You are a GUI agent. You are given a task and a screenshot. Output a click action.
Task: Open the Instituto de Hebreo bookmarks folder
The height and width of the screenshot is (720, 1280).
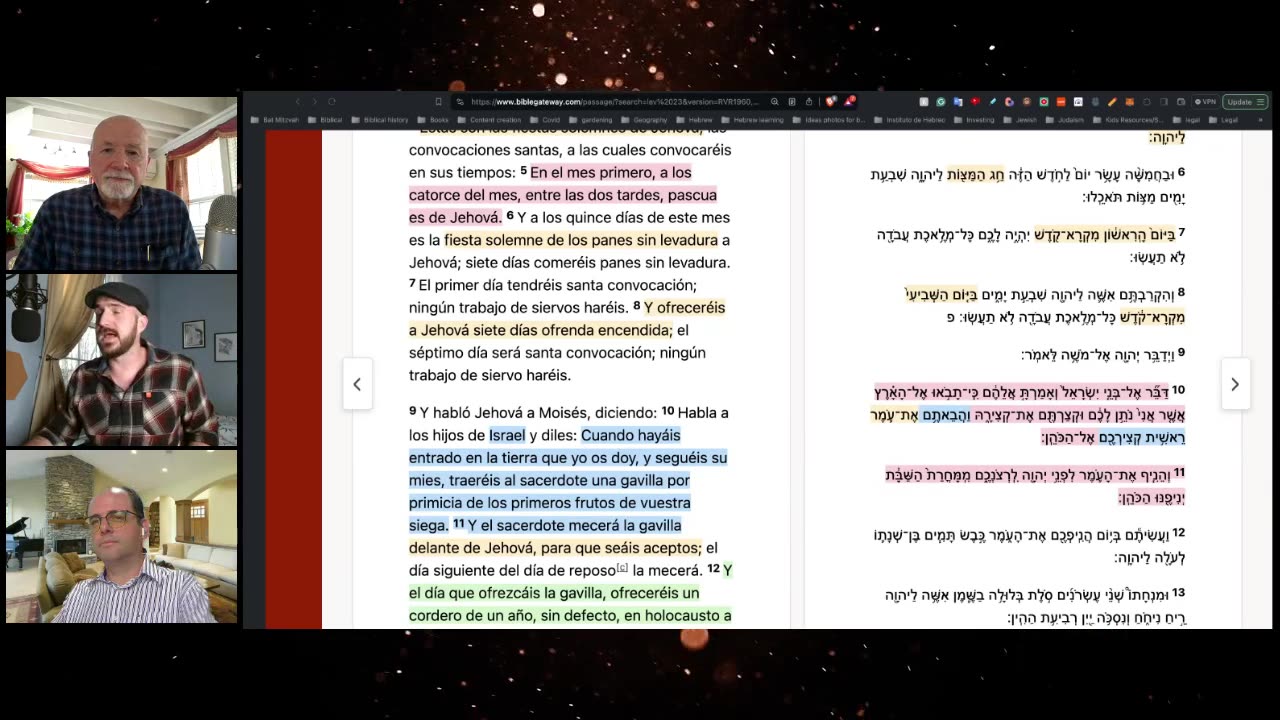pyautogui.click(x=910, y=120)
